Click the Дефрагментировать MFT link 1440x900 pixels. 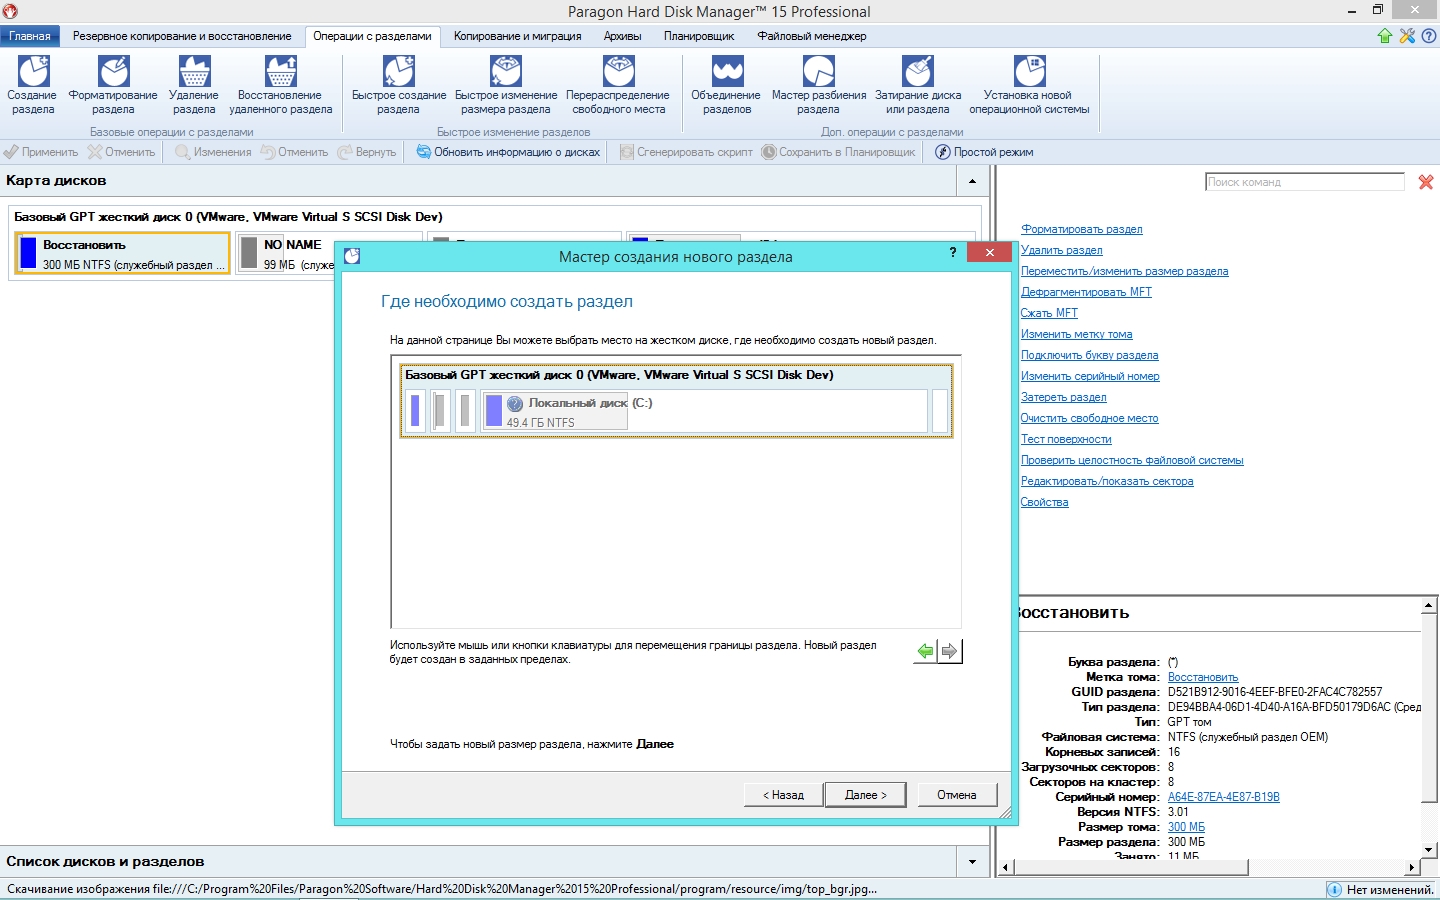[x=1086, y=292]
